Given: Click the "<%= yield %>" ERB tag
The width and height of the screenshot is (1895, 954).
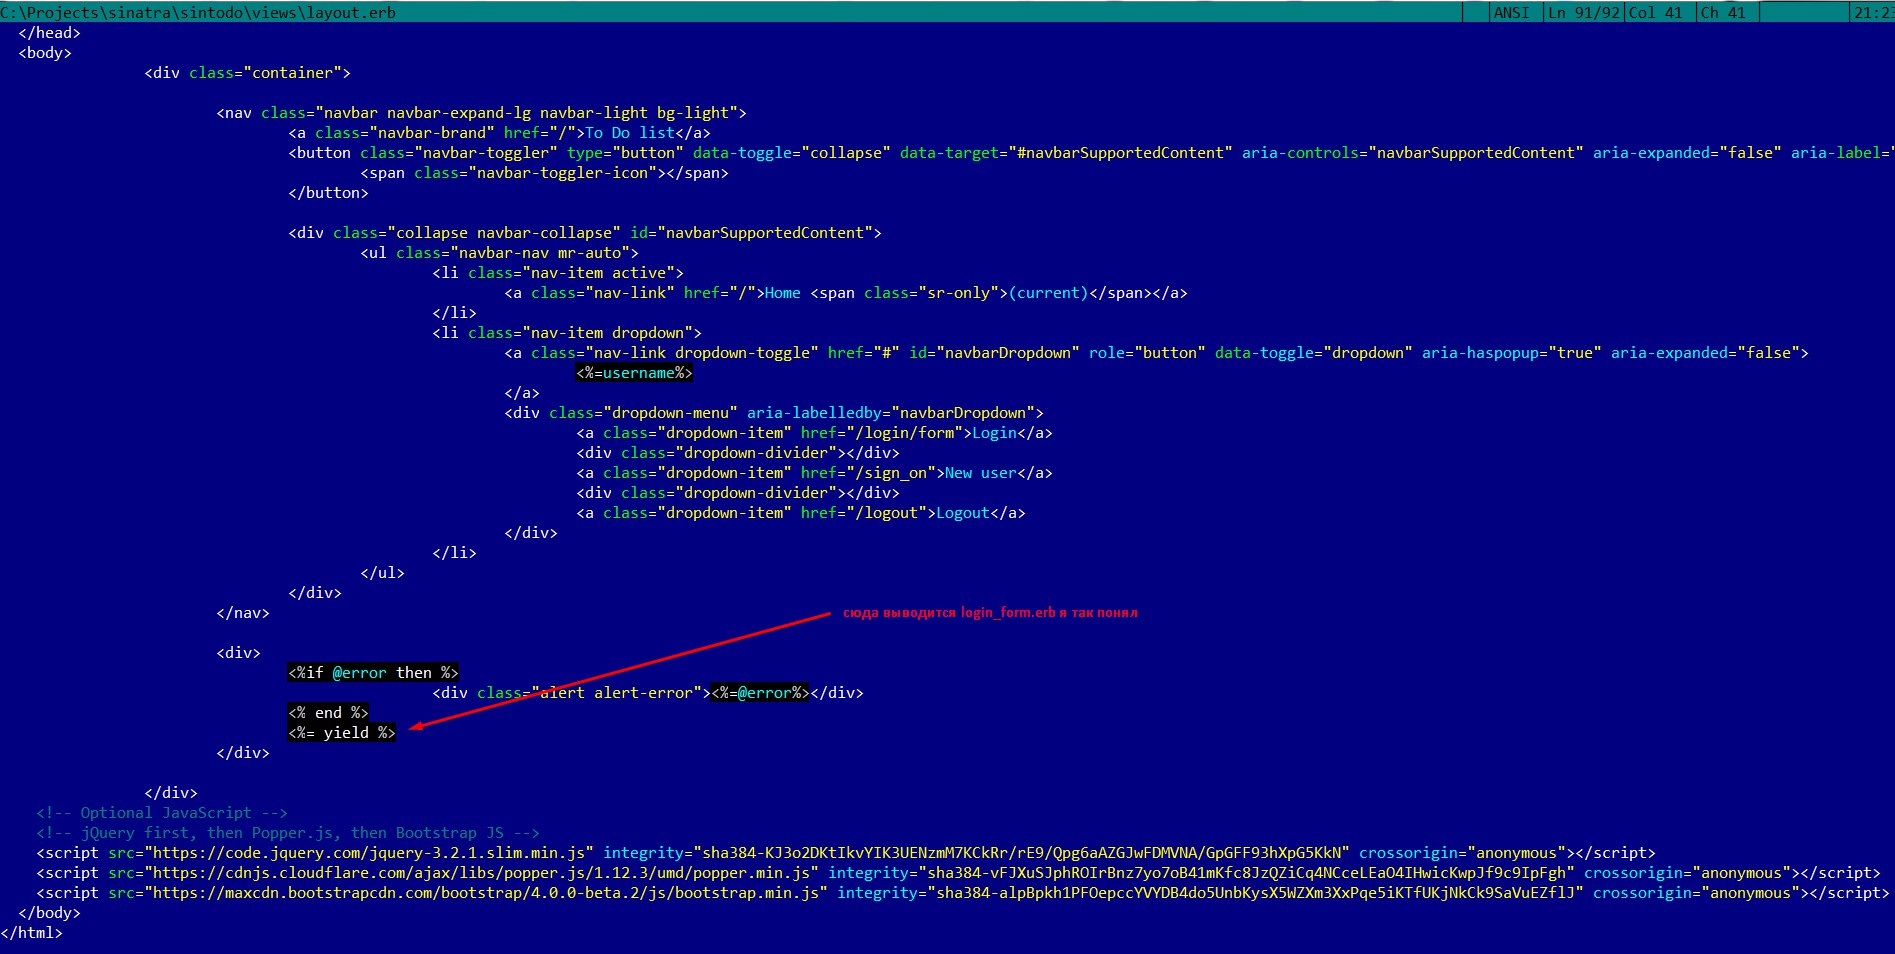Looking at the screenshot, I should (x=342, y=733).
